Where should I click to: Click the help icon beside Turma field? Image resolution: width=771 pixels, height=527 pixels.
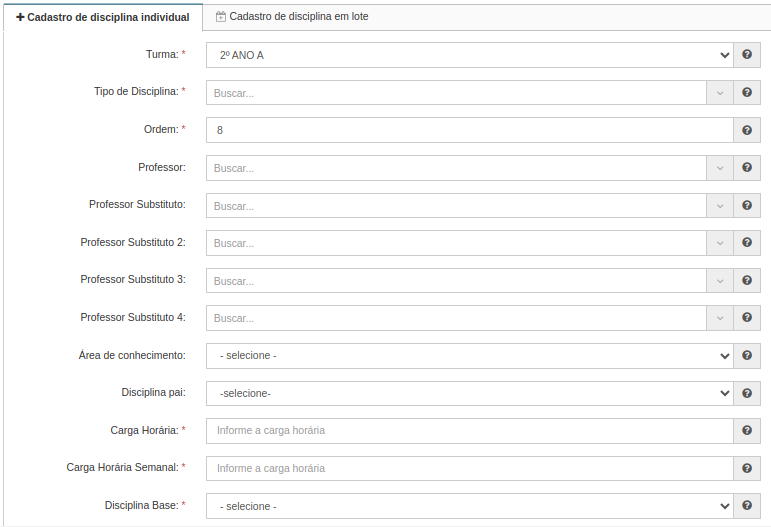point(746,55)
